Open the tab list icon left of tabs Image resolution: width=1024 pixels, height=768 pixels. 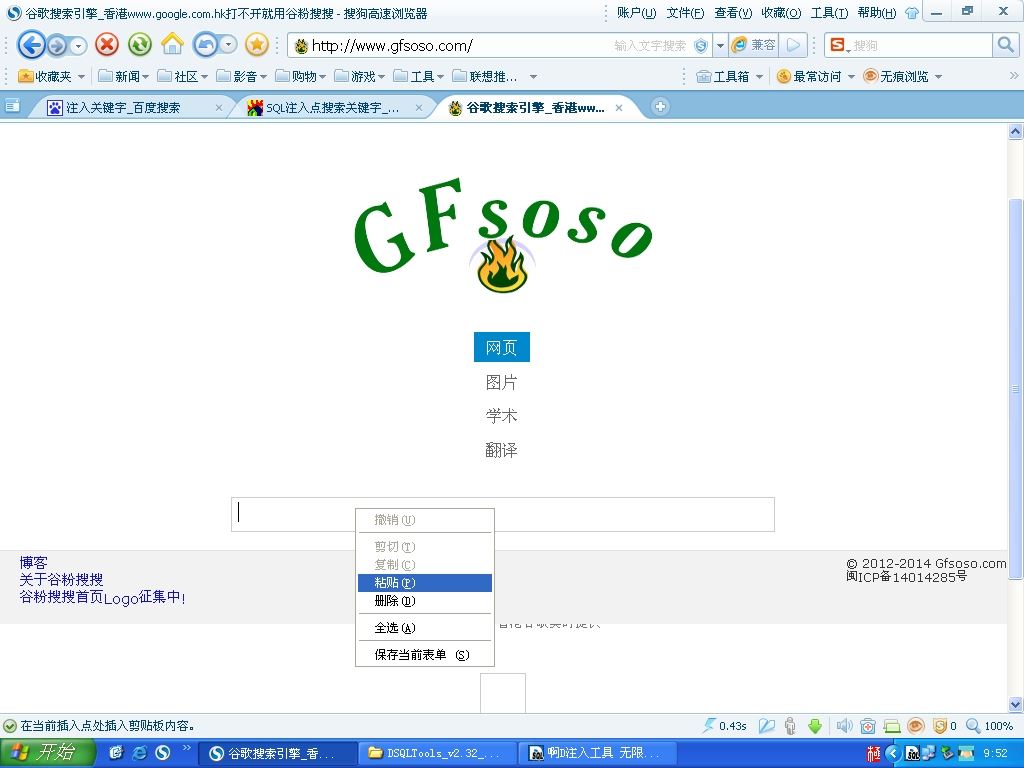(12, 106)
